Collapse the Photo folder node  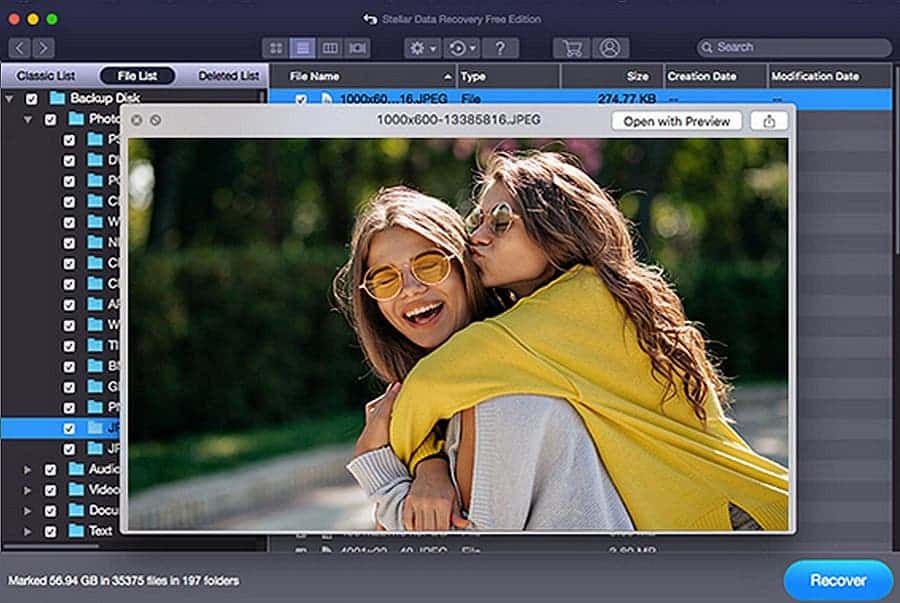(28, 119)
